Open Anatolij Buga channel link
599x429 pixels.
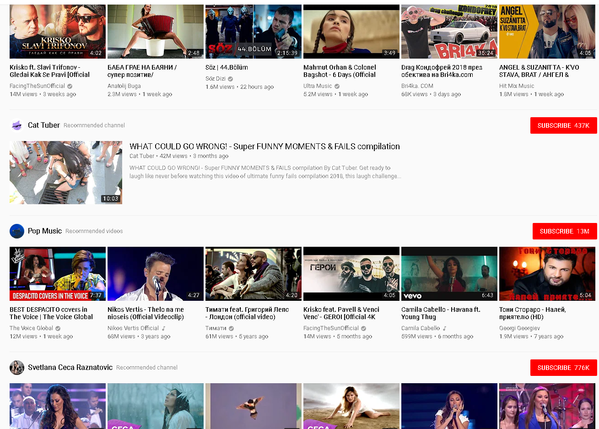coord(124,86)
